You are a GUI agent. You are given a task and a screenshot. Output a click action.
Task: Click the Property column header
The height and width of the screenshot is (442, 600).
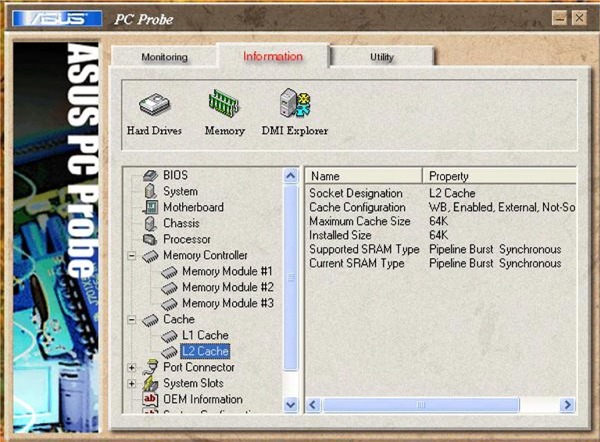pyautogui.click(x=499, y=176)
